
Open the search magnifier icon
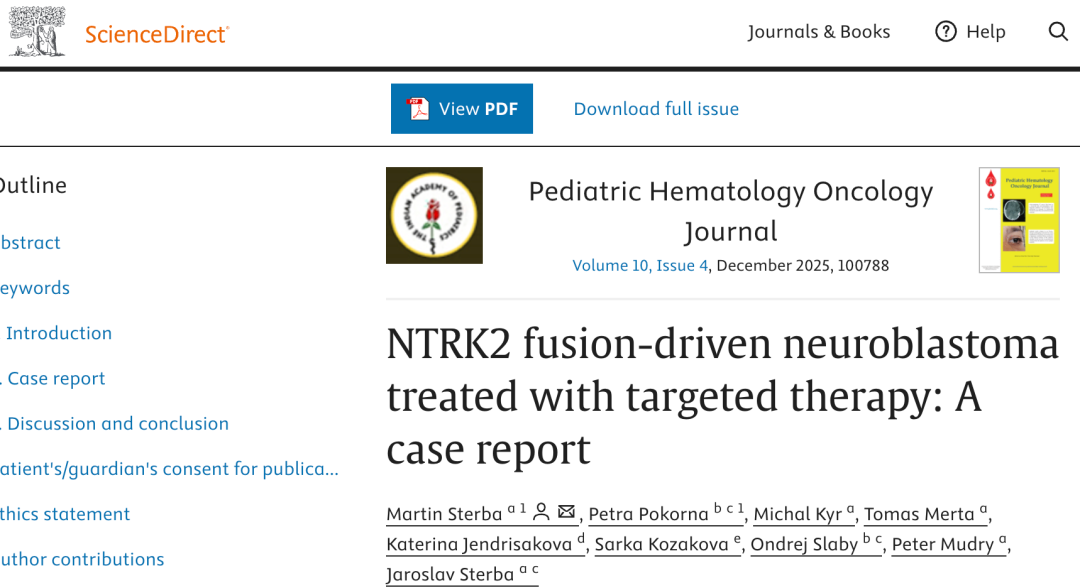(x=1058, y=32)
